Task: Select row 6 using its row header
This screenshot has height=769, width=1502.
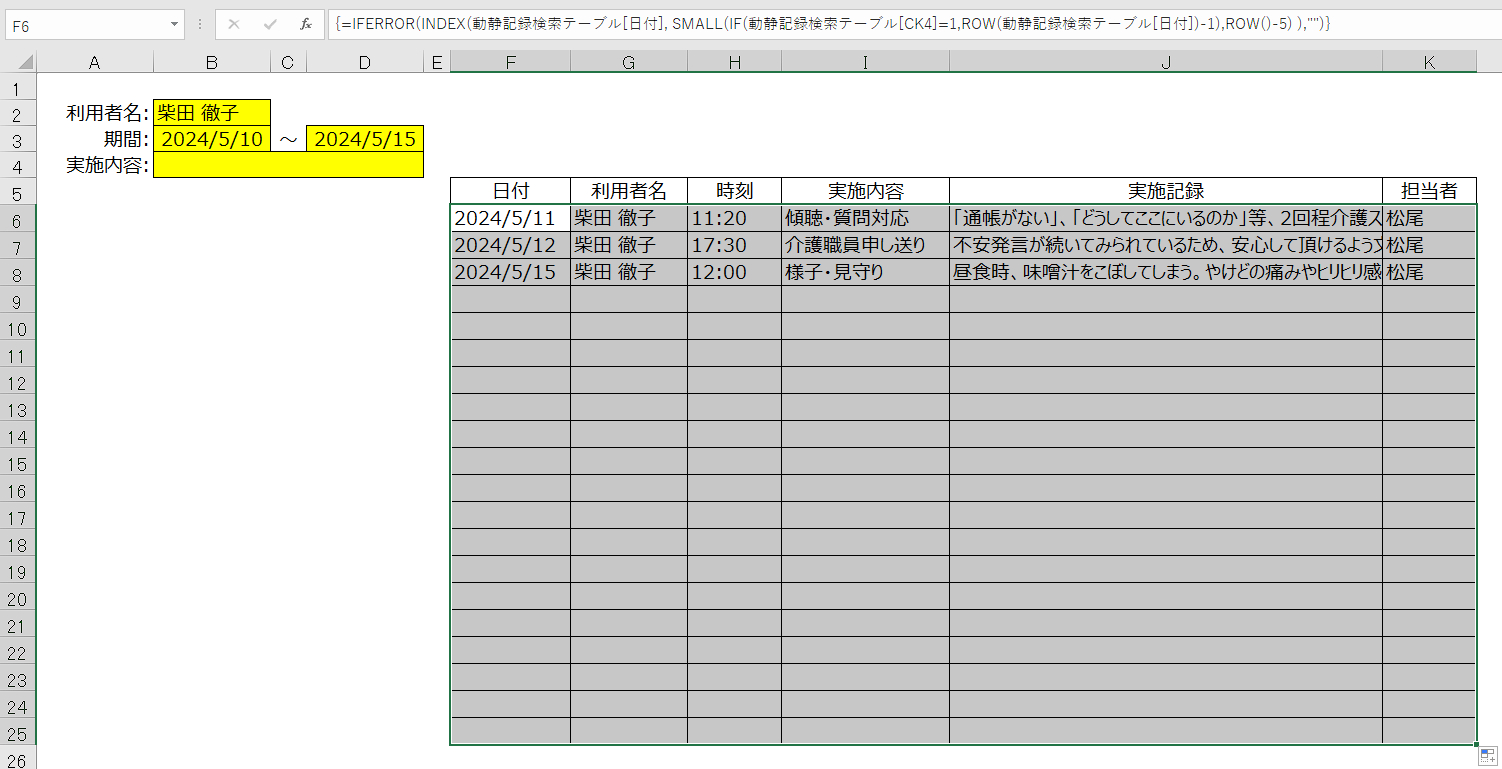Action: 24,218
